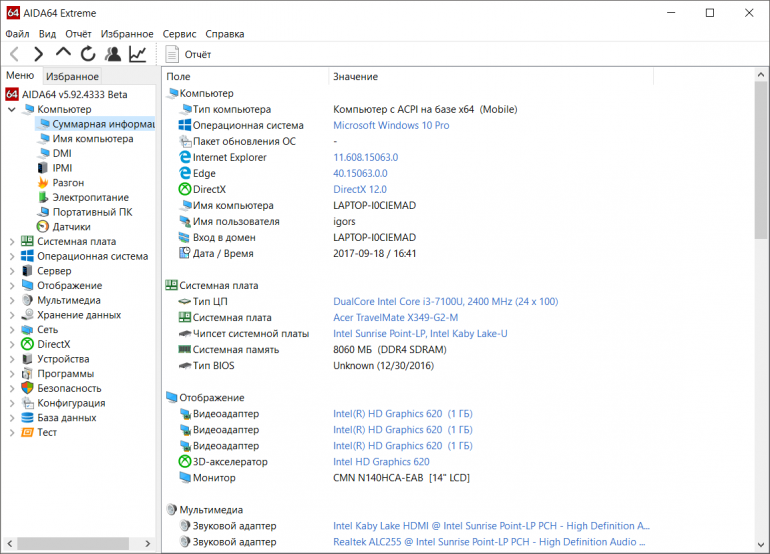Open the Microsoft Windows 10 Pro link

(x=391, y=125)
